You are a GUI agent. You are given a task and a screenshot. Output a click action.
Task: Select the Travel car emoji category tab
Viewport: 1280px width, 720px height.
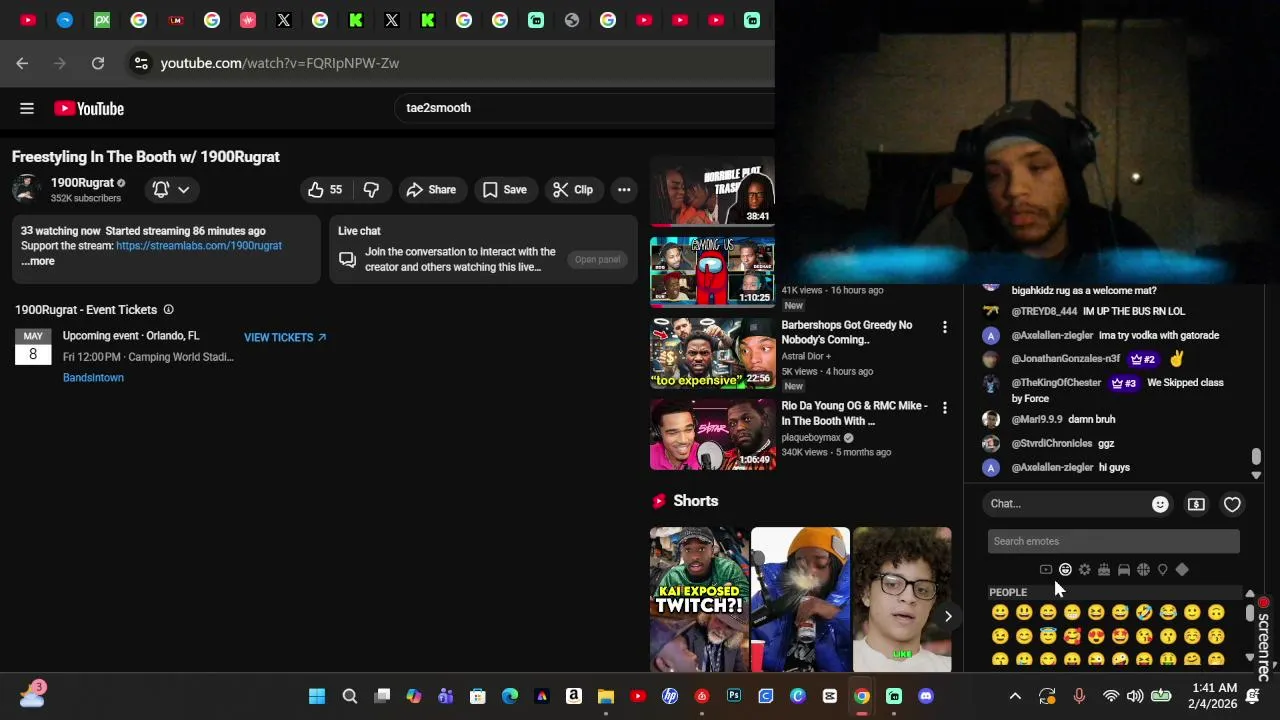(x=1124, y=570)
